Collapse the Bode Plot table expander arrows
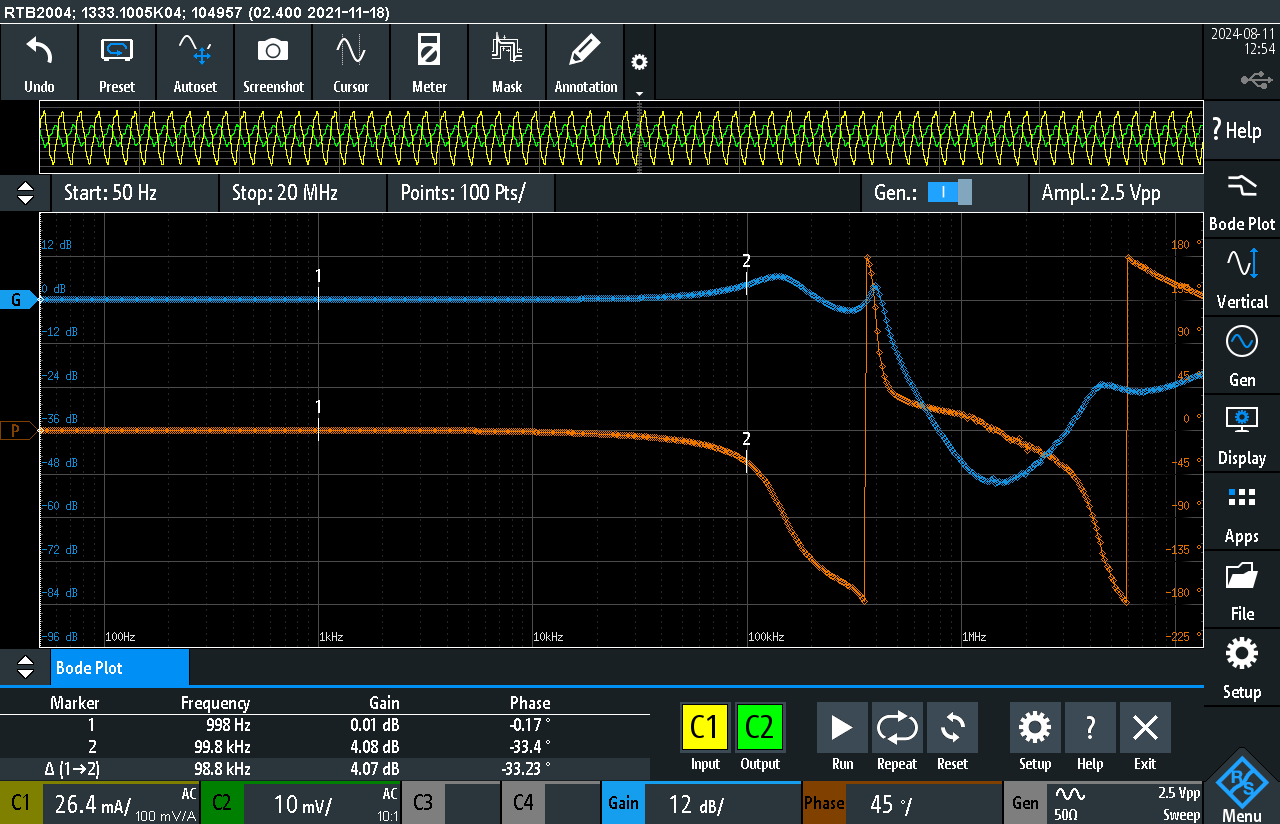The height and width of the screenshot is (824, 1280). point(25,667)
